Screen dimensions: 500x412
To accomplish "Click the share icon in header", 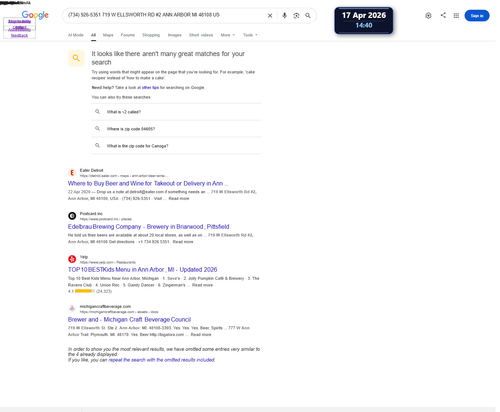I will (443, 15).
